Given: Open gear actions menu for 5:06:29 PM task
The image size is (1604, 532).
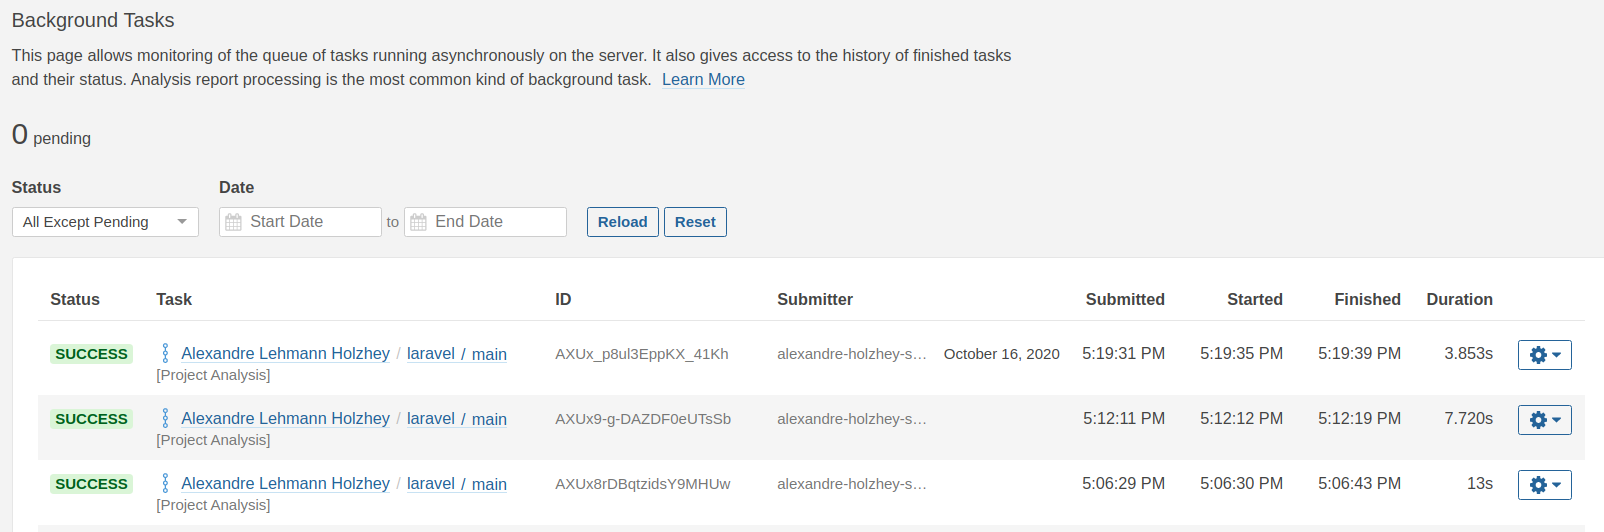Looking at the screenshot, I should [x=1544, y=485].
